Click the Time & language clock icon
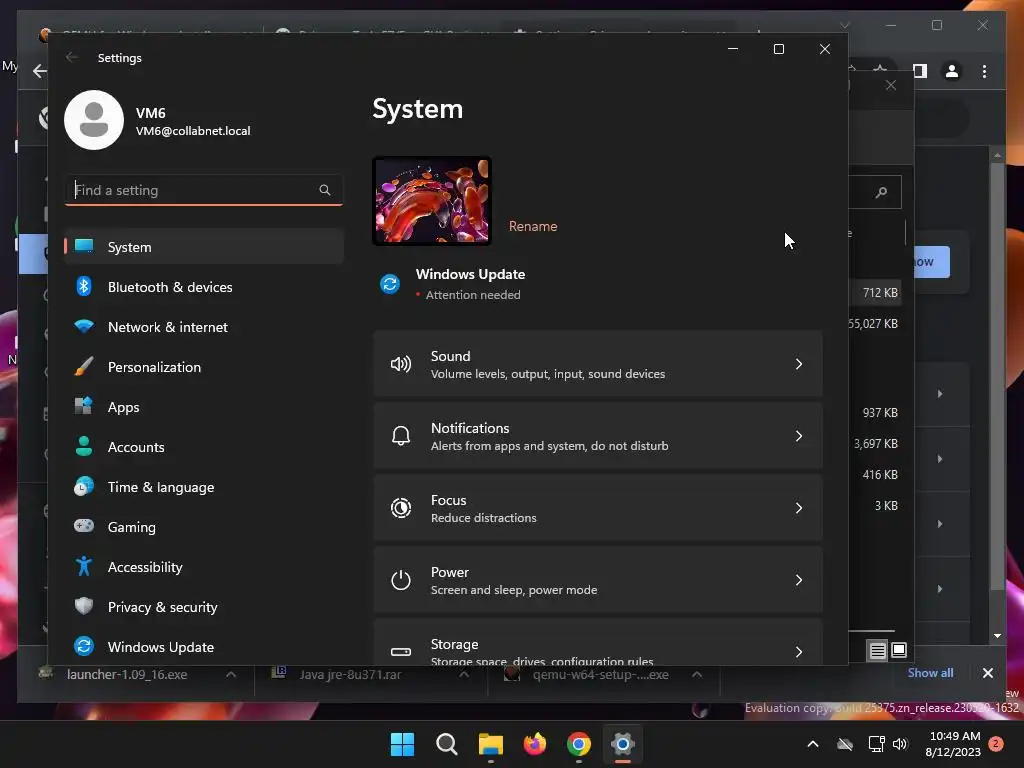Viewport: 1024px width, 768px height. tap(84, 487)
